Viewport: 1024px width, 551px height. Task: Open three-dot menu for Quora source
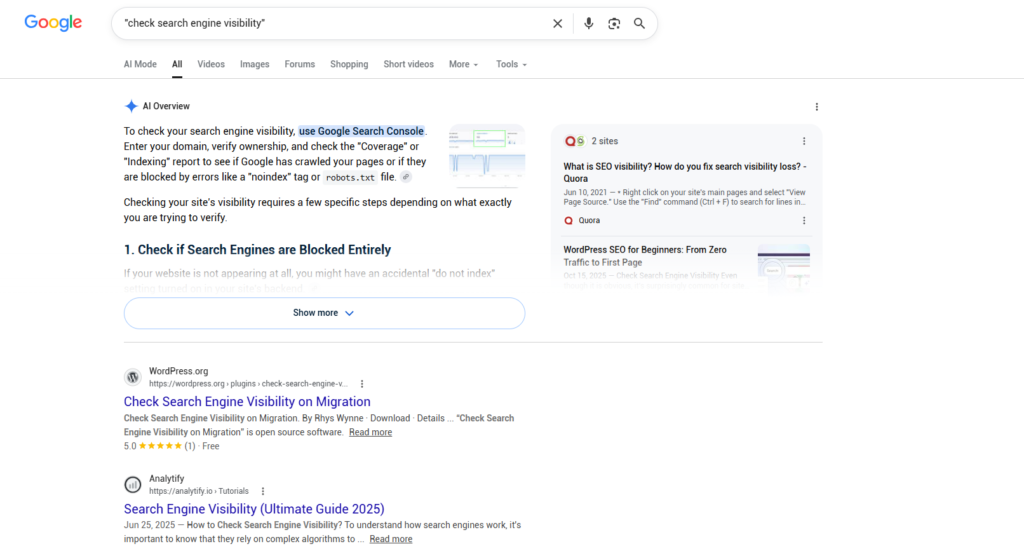coord(804,221)
